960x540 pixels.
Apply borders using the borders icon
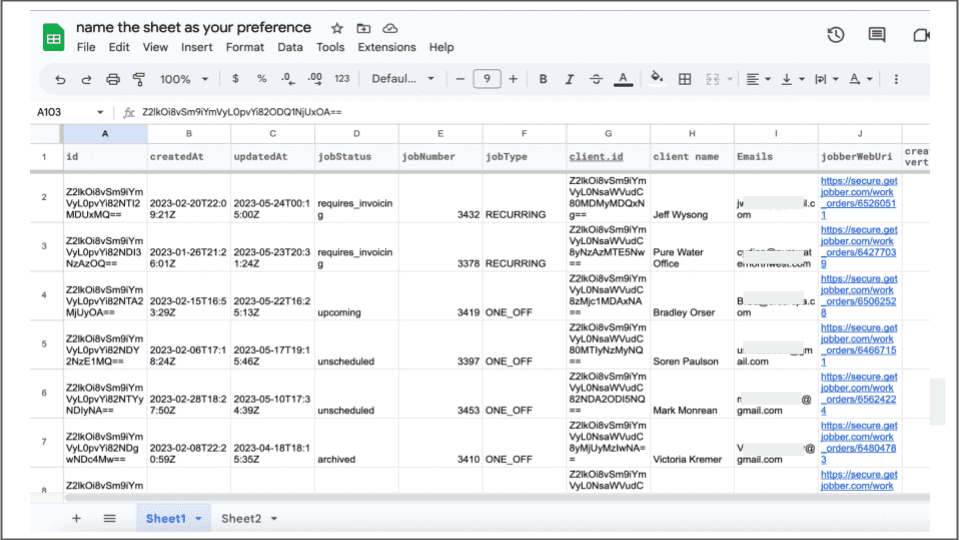click(685, 79)
